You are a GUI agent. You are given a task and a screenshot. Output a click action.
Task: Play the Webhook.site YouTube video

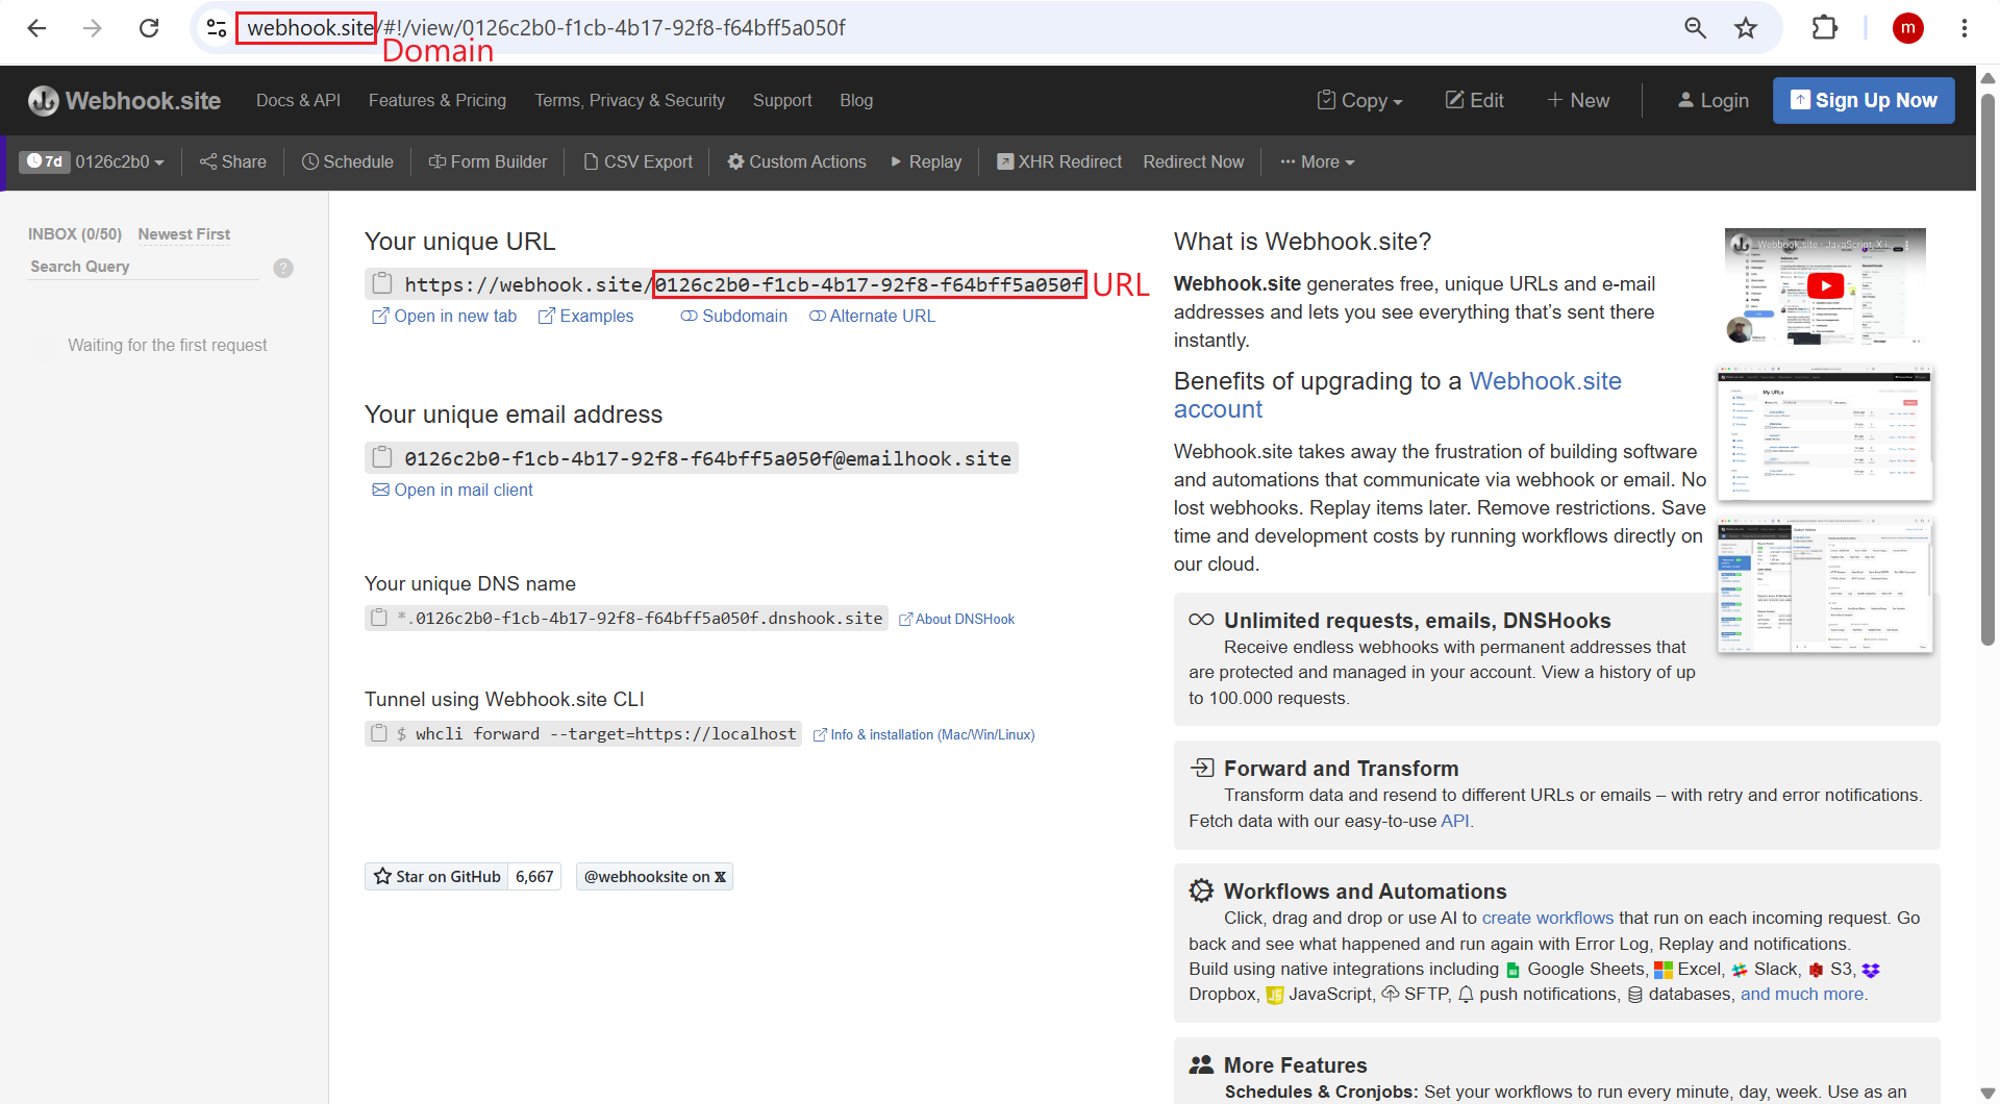tap(1825, 286)
